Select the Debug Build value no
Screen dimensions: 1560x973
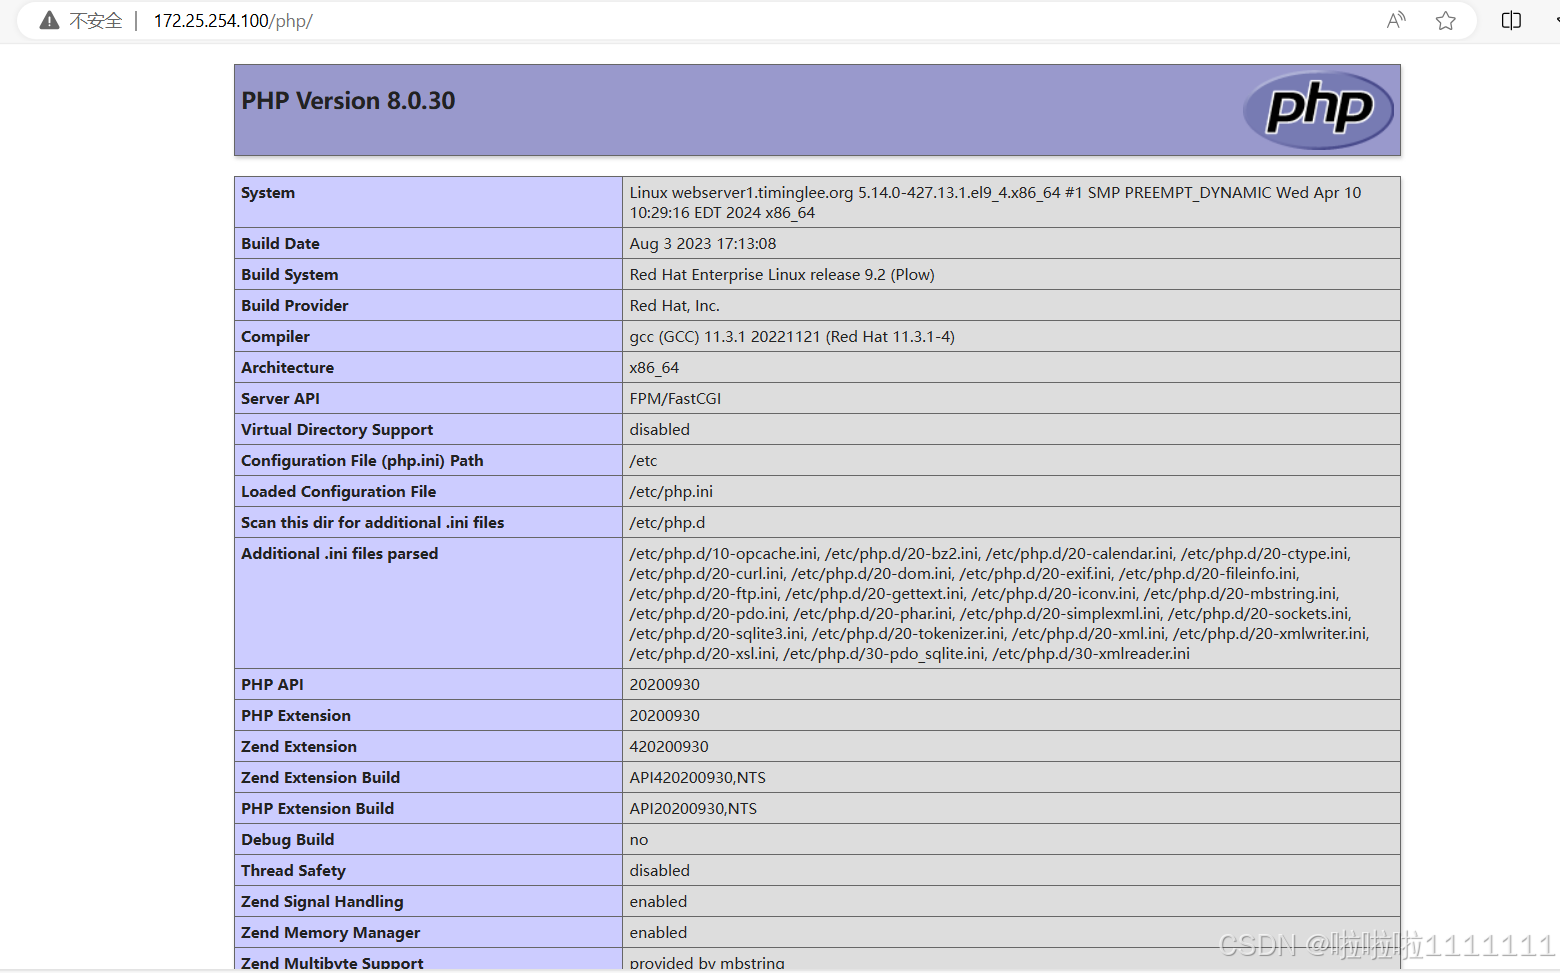pos(639,840)
